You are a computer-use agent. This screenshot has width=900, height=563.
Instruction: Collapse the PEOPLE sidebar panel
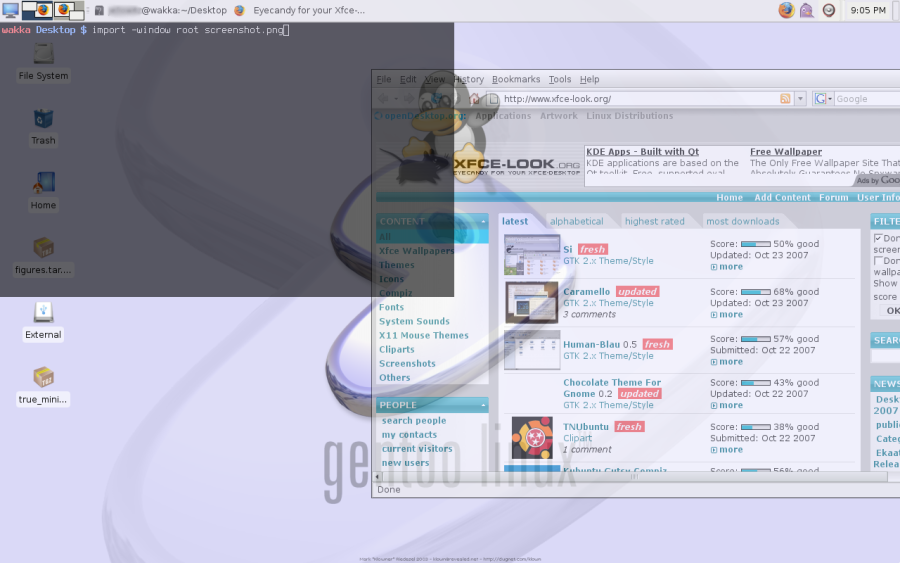[x=483, y=405]
